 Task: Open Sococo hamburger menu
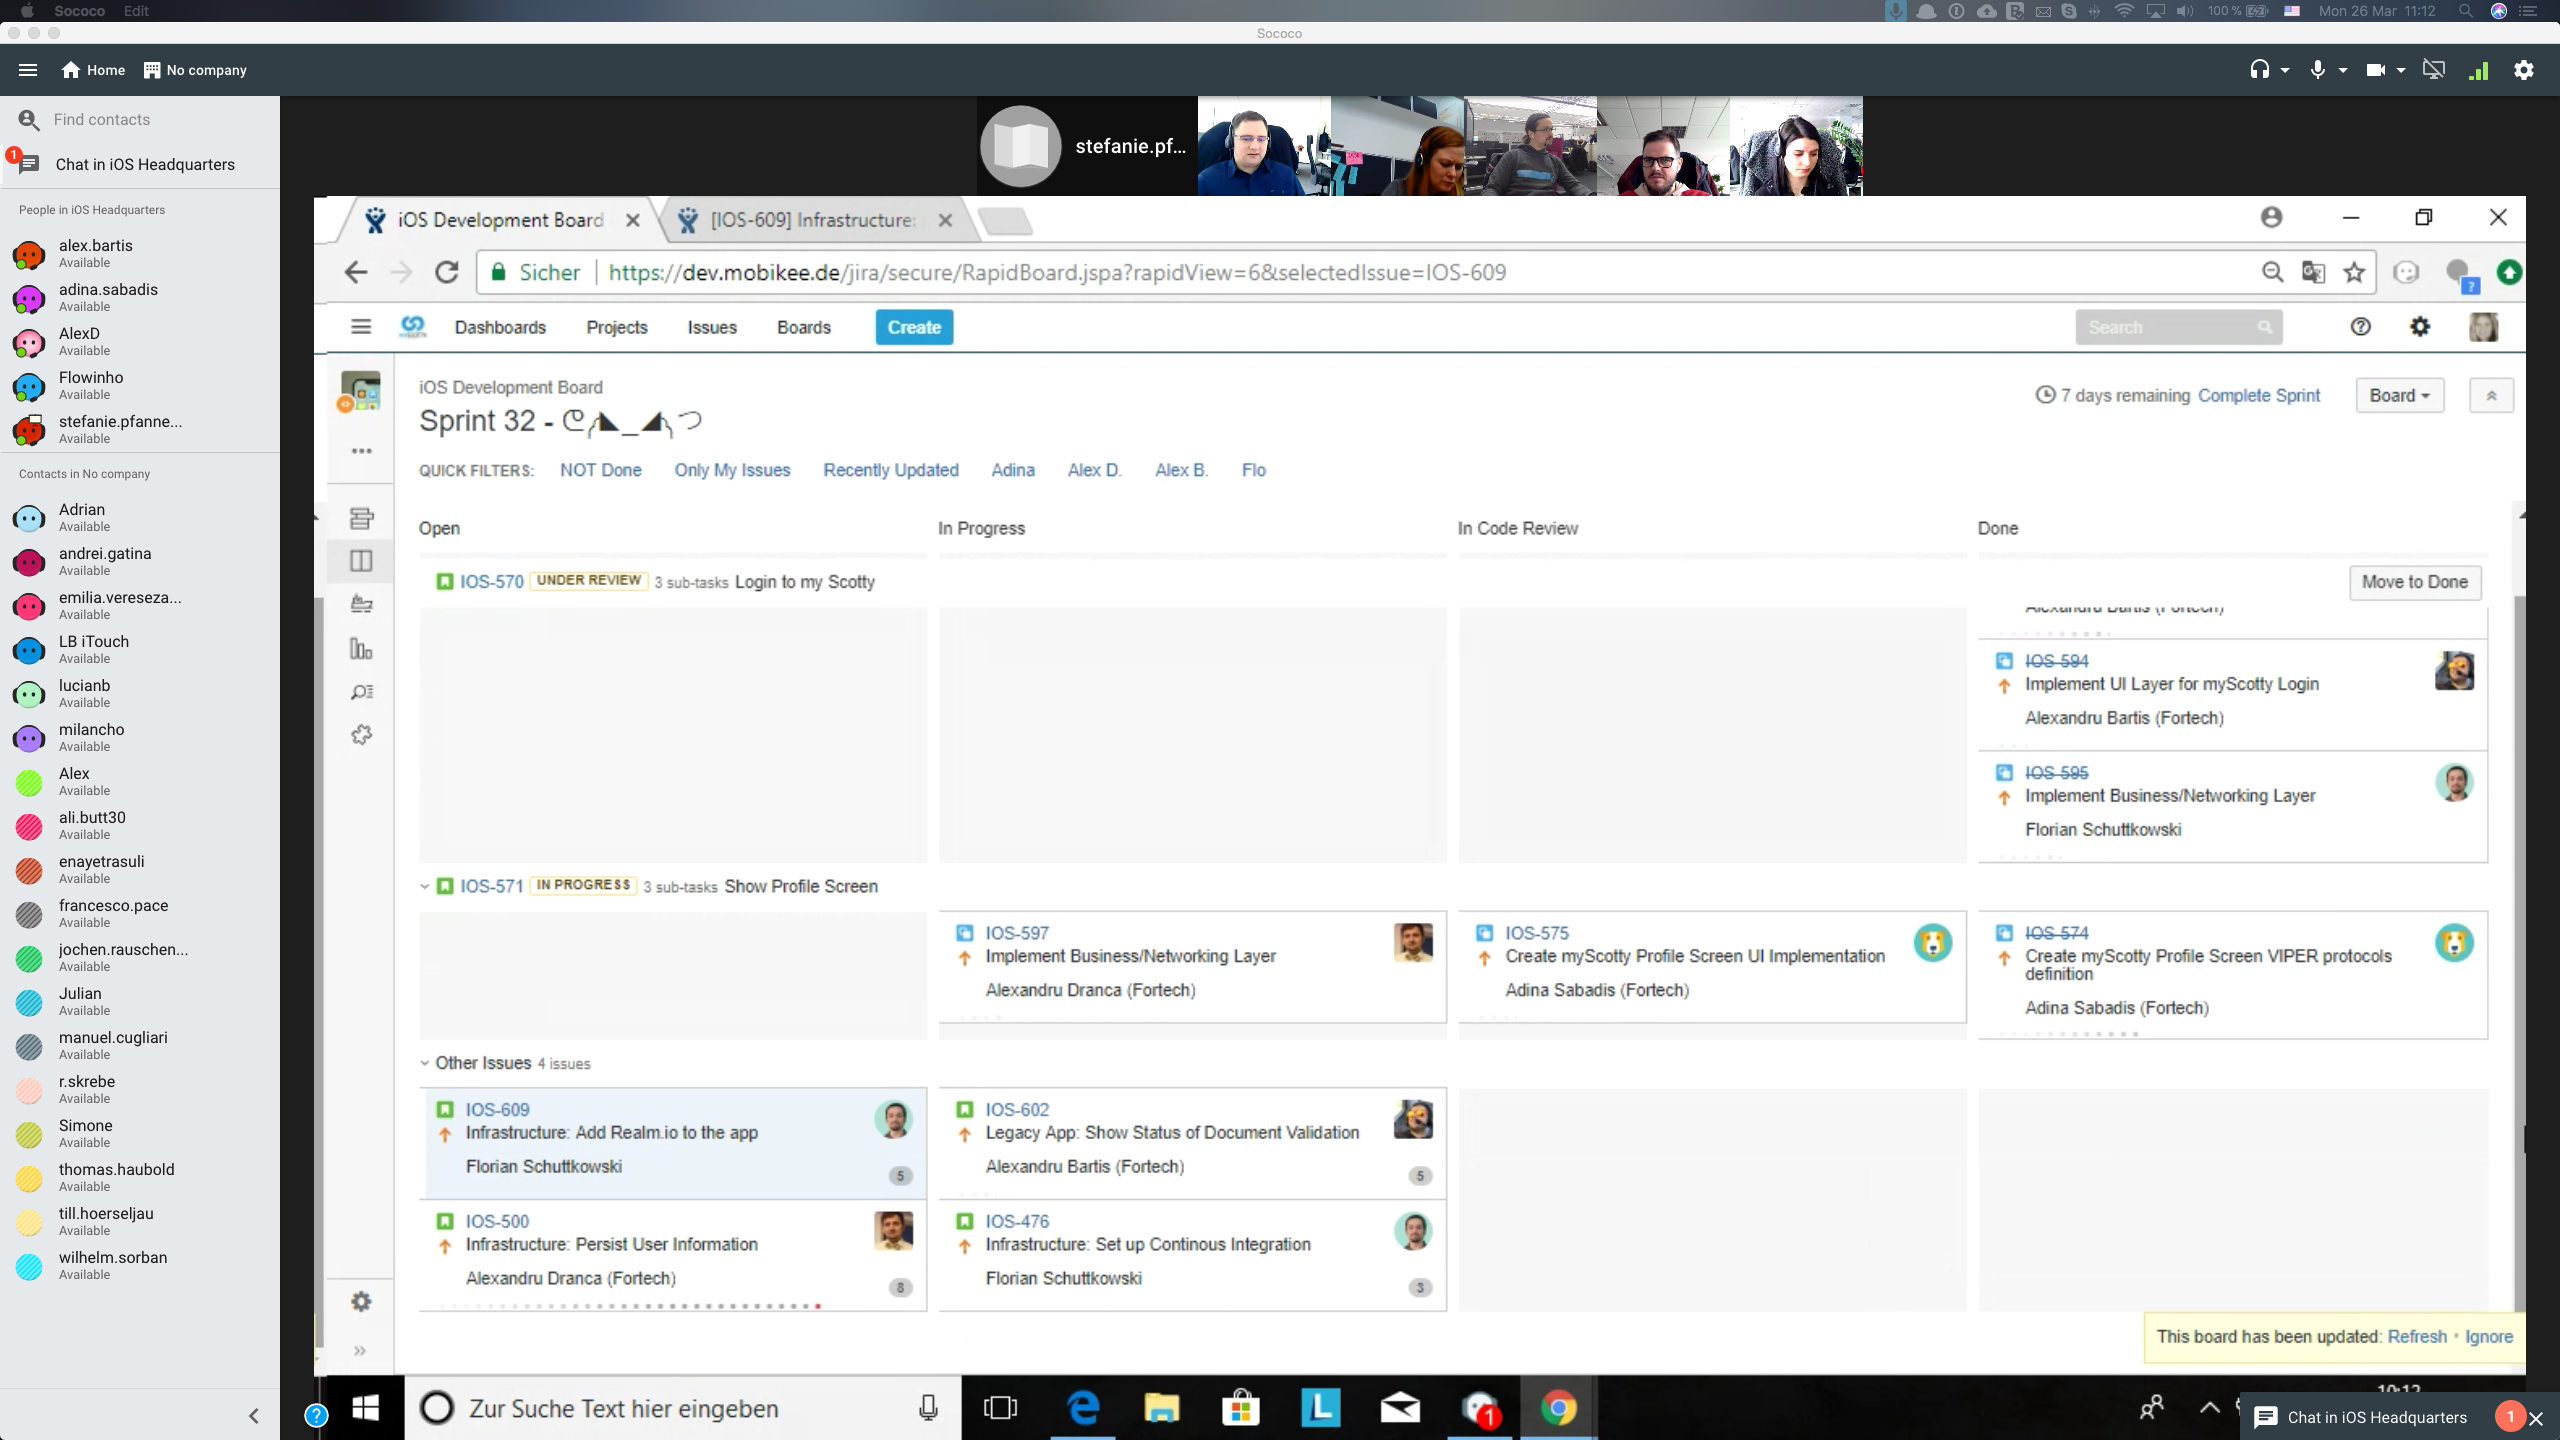pos(28,70)
